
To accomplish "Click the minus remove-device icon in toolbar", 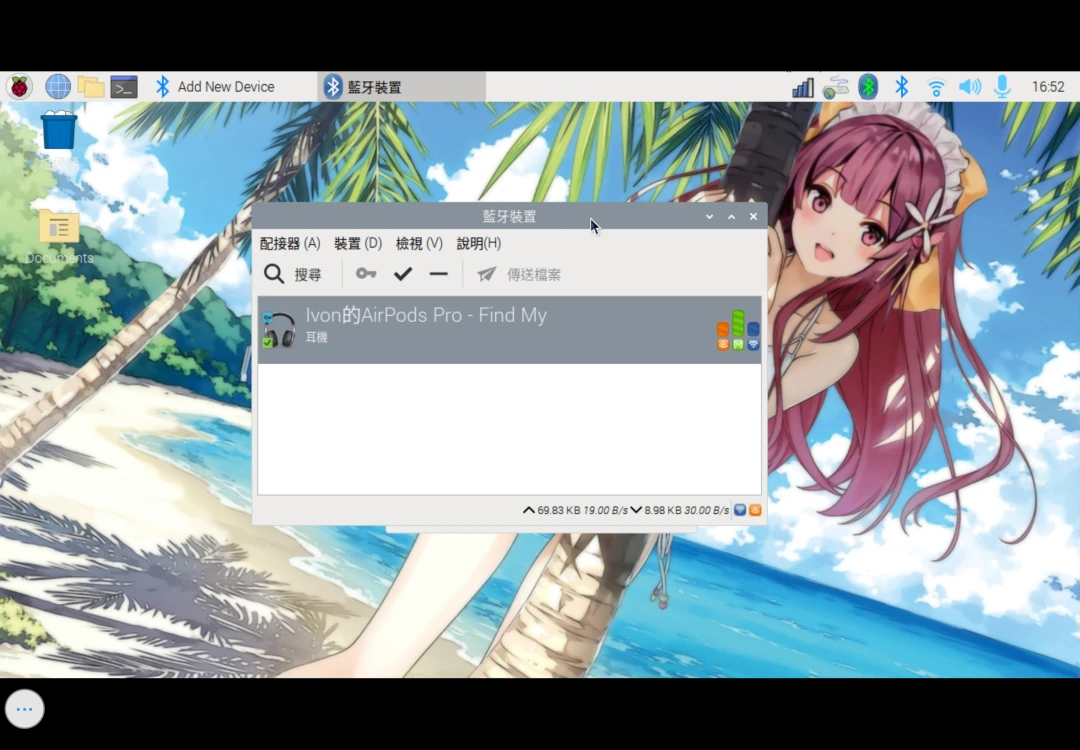I will coord(438,274).
